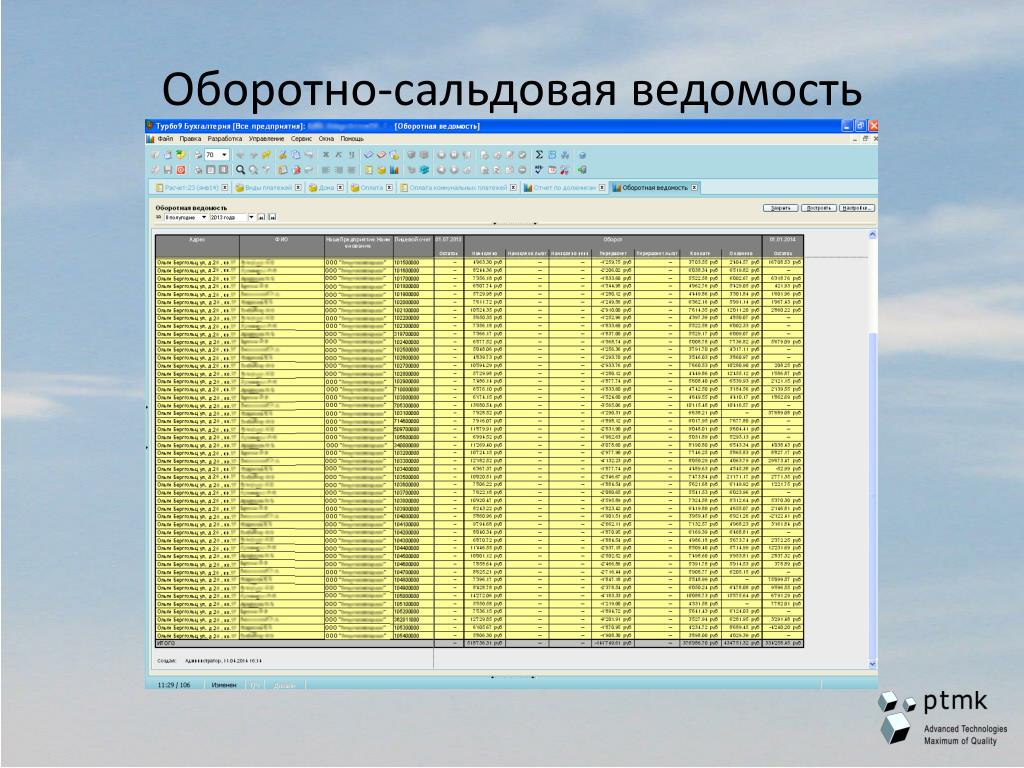Click the floppy disk save icon
Viewport: 1024px width, 768px height.
pos(168,169)
